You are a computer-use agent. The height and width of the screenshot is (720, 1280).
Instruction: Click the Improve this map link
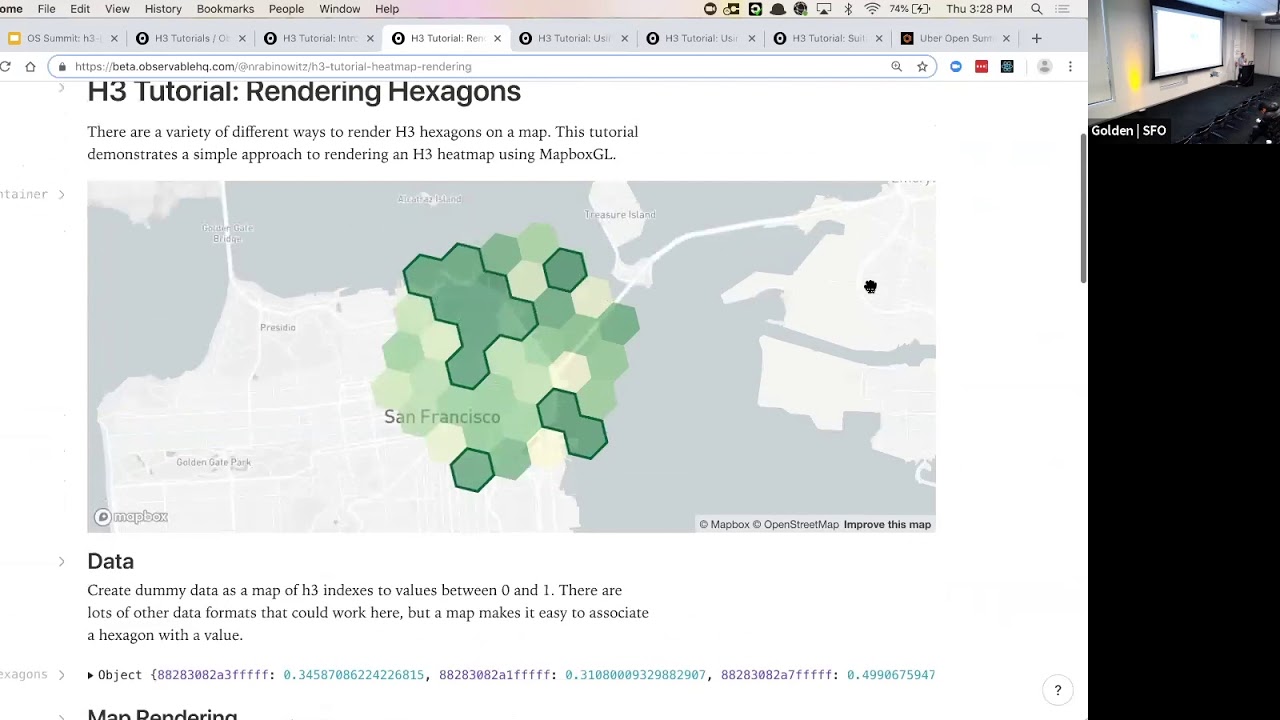click(x=887, y=524)
